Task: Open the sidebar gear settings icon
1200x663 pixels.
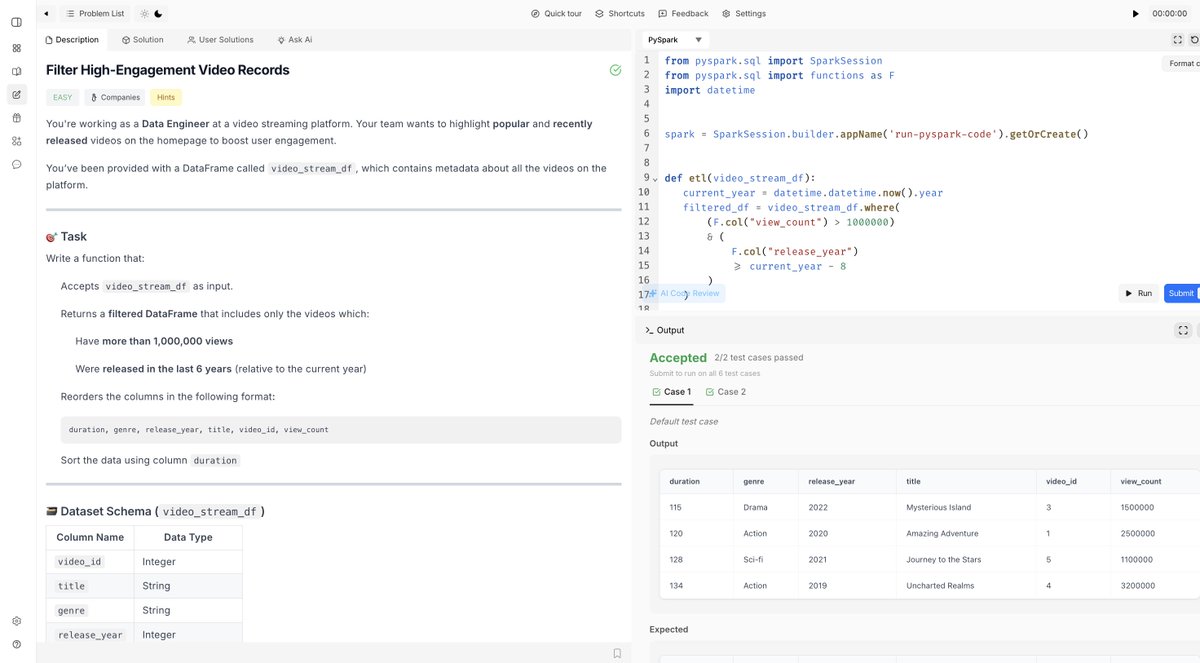Action: coord(16,621)
